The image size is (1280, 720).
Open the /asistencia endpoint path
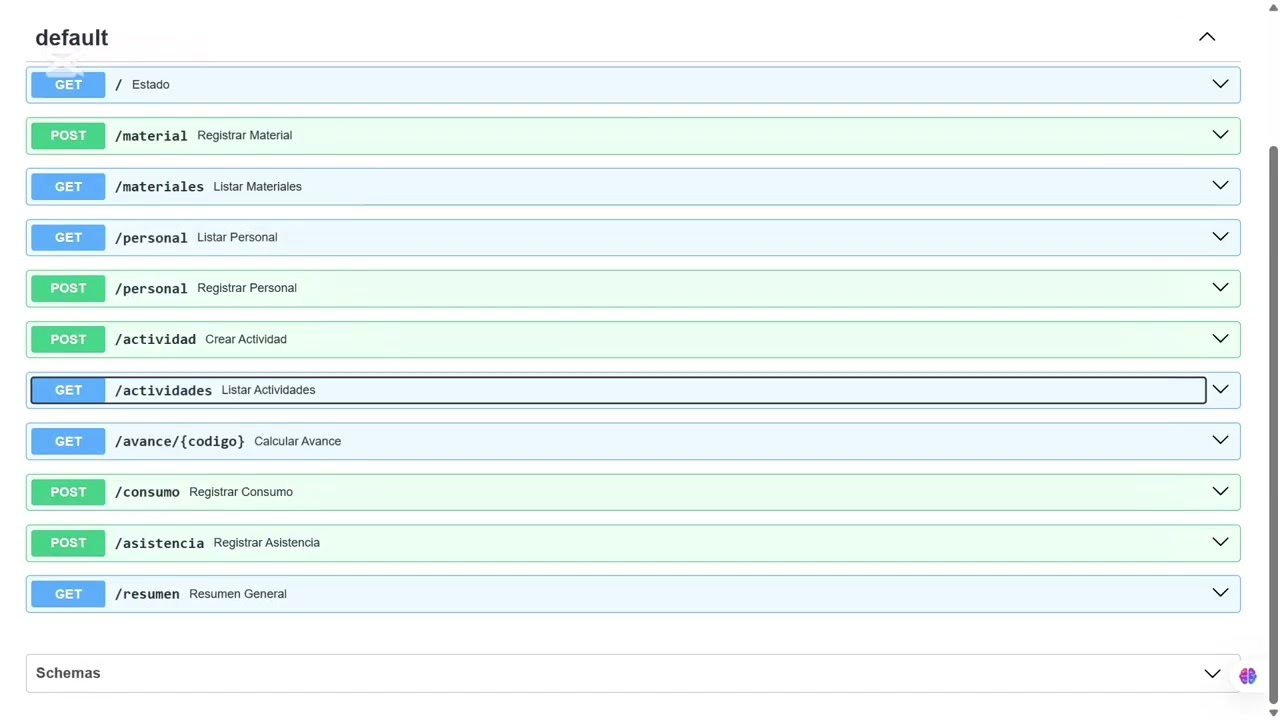[159, 544]
